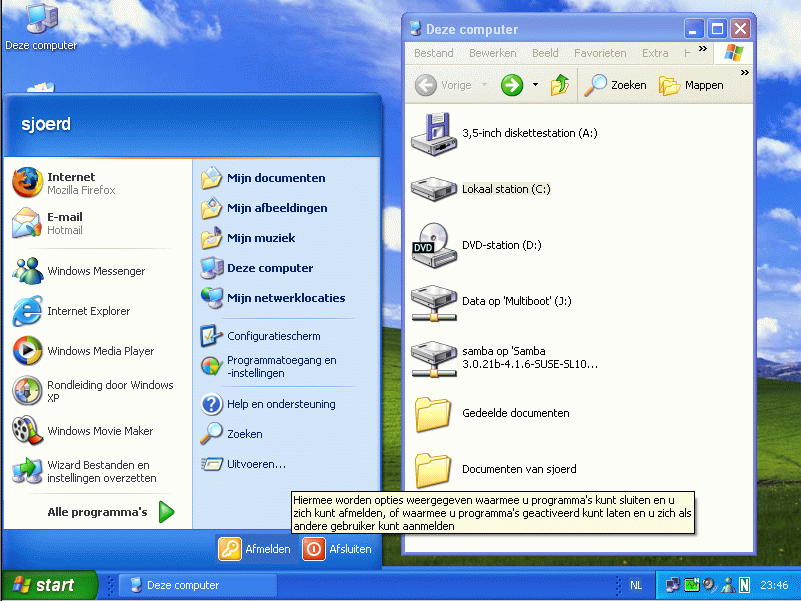Image resolution: width=801 pixels, height=601 pixels.
Task: Open Deze computer from Start menu
Action: click(256, 268)
